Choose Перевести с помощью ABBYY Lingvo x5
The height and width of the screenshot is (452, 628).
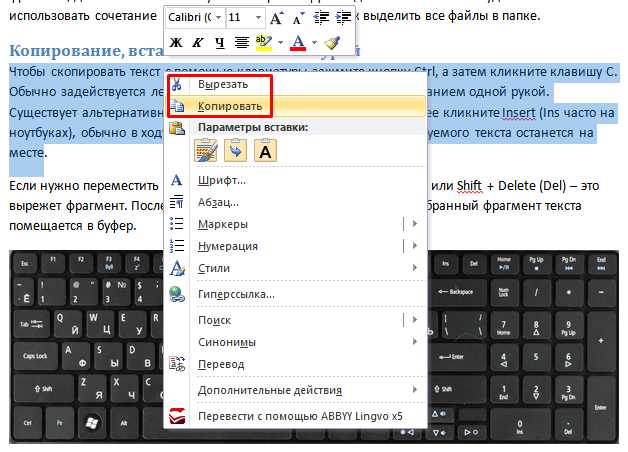pos(296,416)
